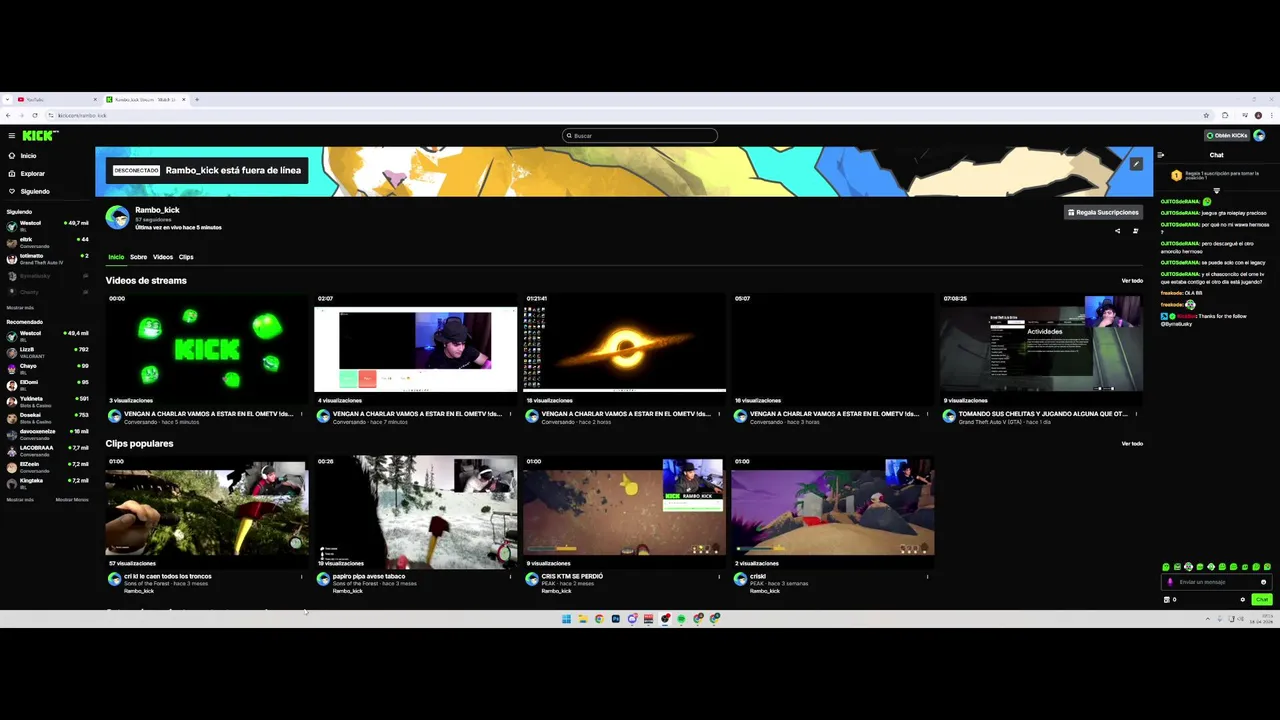Screen dimensions: 1280x720
Task: Click the pencil edit icon on banner
Action: pyautogui.click(x=1136, y=164)
